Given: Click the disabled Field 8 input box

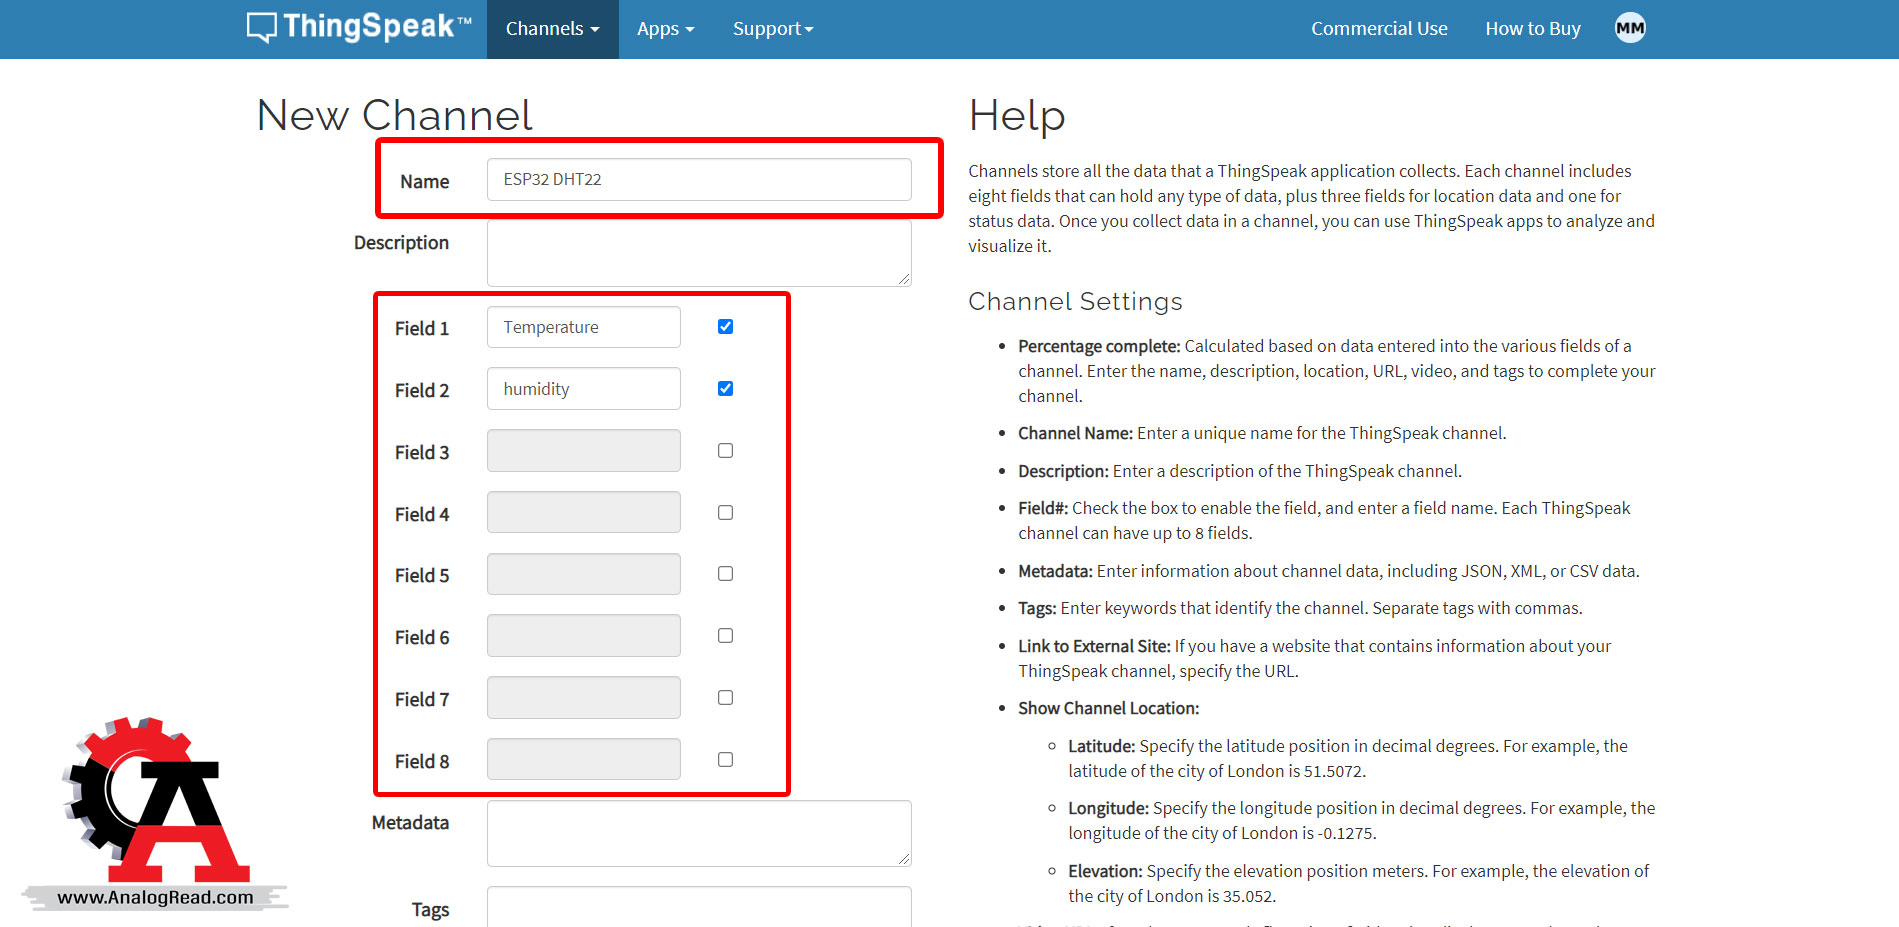Looking at the screenshot, I should coord(584,759).
